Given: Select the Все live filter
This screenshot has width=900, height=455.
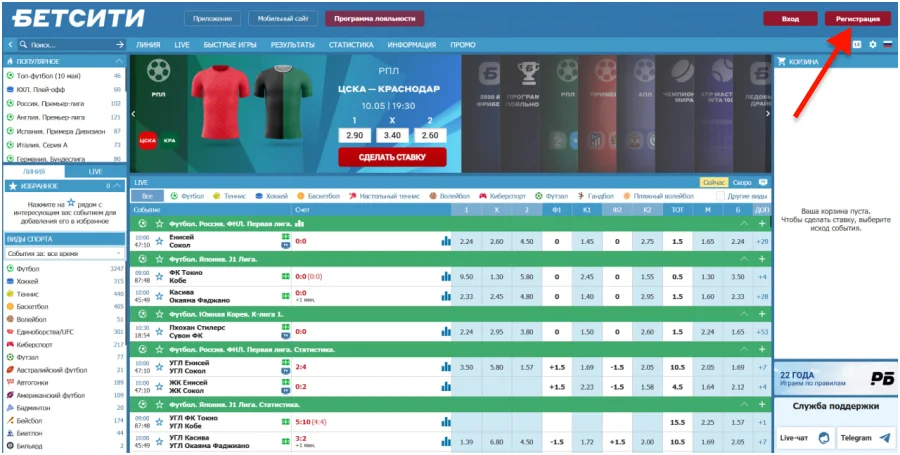Looking at the screenshot, I should (x=148, y=196).
